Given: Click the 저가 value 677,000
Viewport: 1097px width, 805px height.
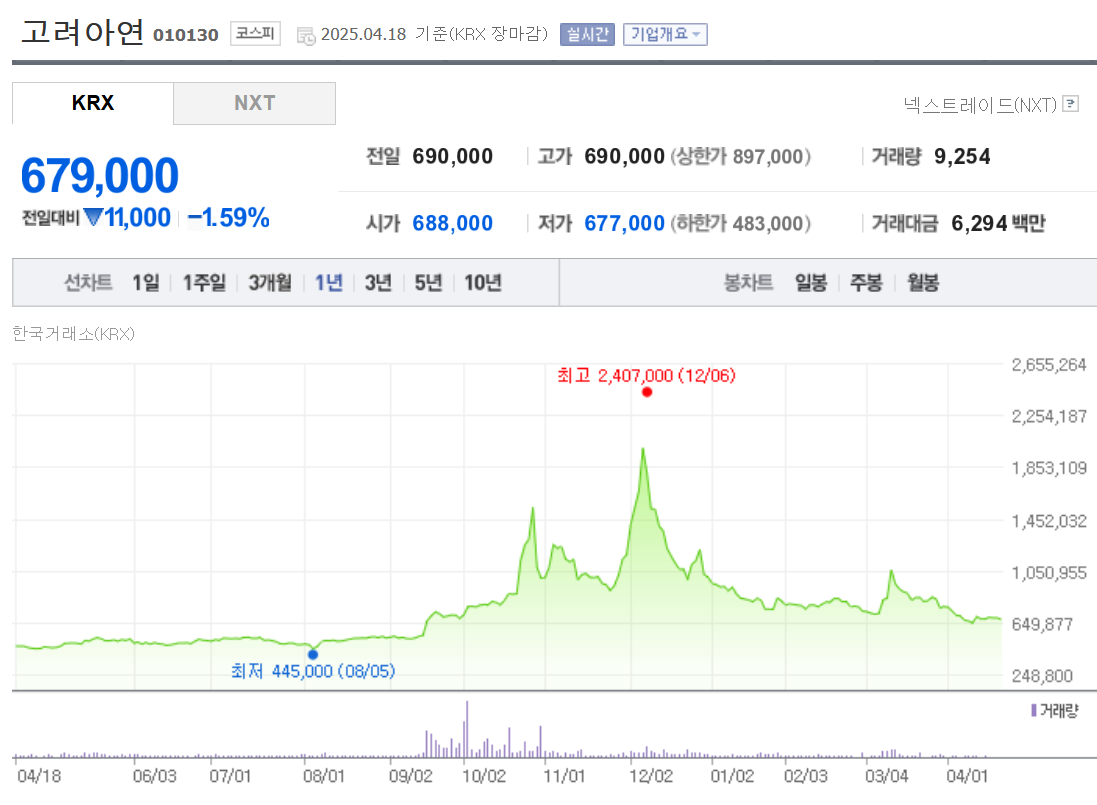Looking at the screenshot, I should (625, 223).
